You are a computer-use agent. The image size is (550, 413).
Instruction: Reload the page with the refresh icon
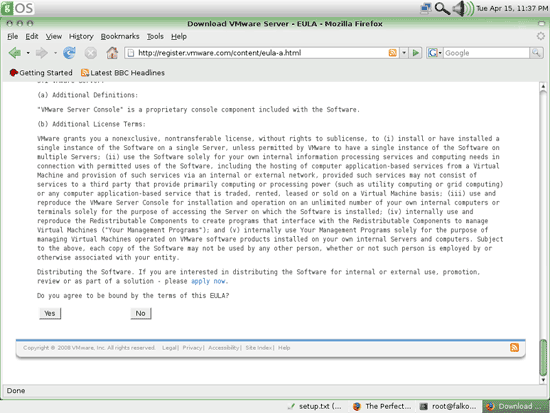tap(69, 53)
